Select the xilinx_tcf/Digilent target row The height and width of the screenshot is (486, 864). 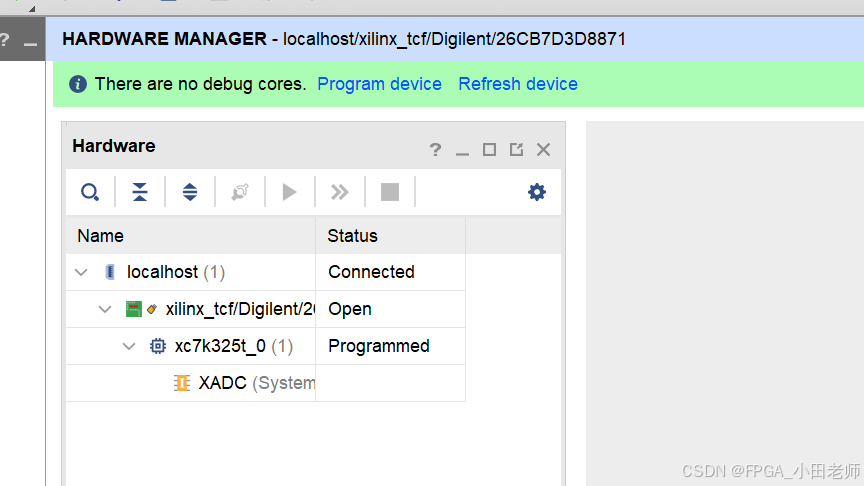point(266,309)
